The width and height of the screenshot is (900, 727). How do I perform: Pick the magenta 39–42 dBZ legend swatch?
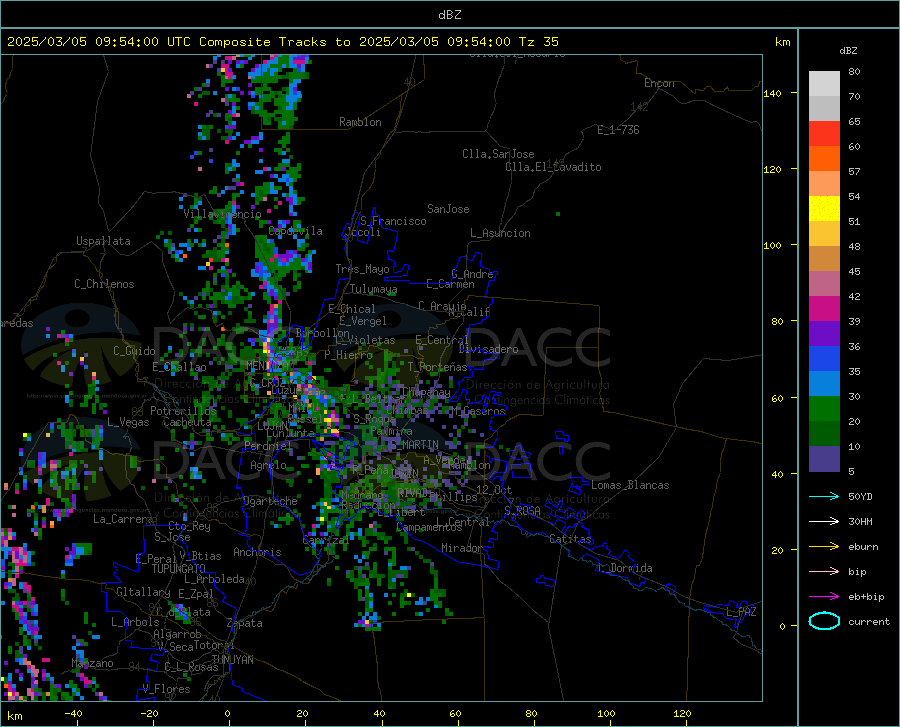coord(824,309)
